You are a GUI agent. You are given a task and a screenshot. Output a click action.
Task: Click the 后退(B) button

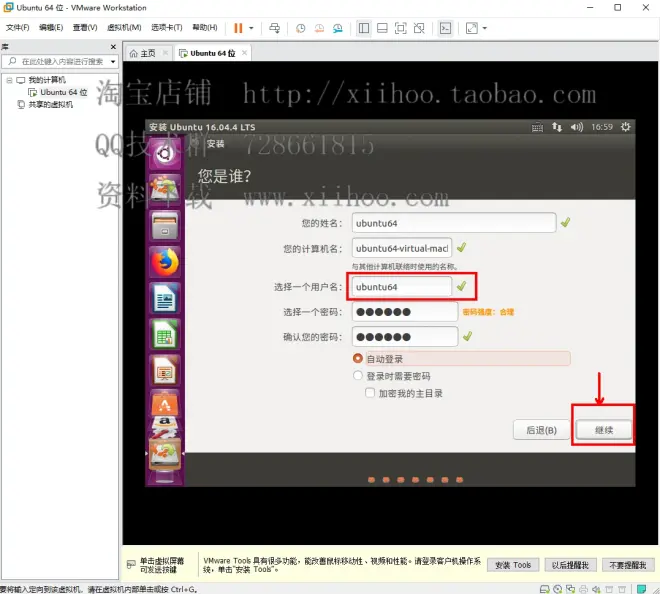541,430
